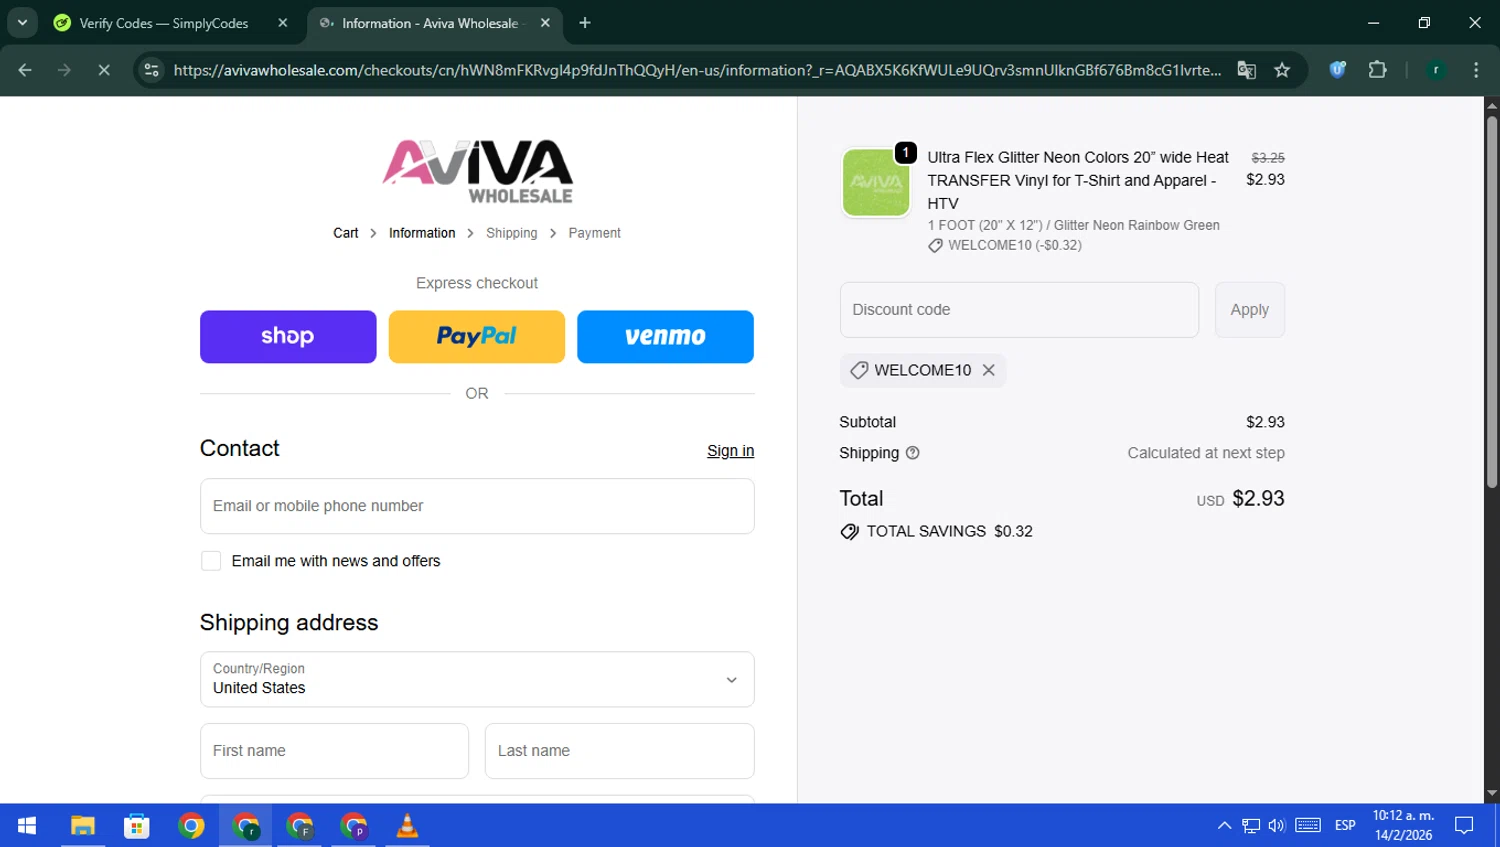Open network settings tray icon
This screenshot has height=847, width=1500.
pyautogui.click(x=1251, y=826)
